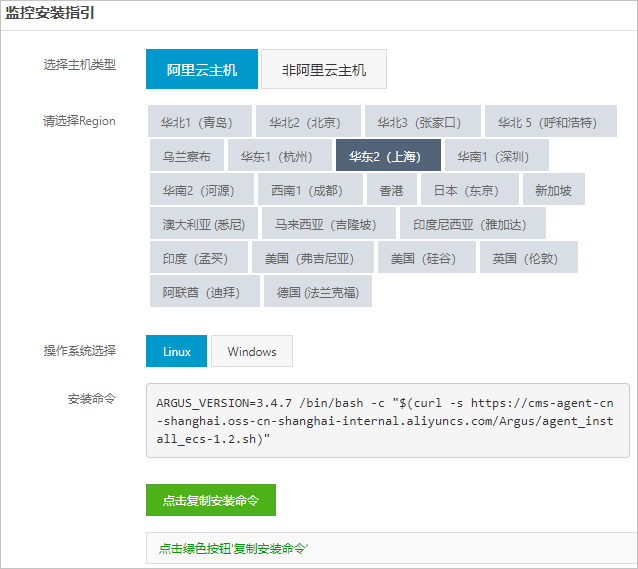Choose region 华南2（河源）
This screenshot has width=638, height=569.
(202, 189)
